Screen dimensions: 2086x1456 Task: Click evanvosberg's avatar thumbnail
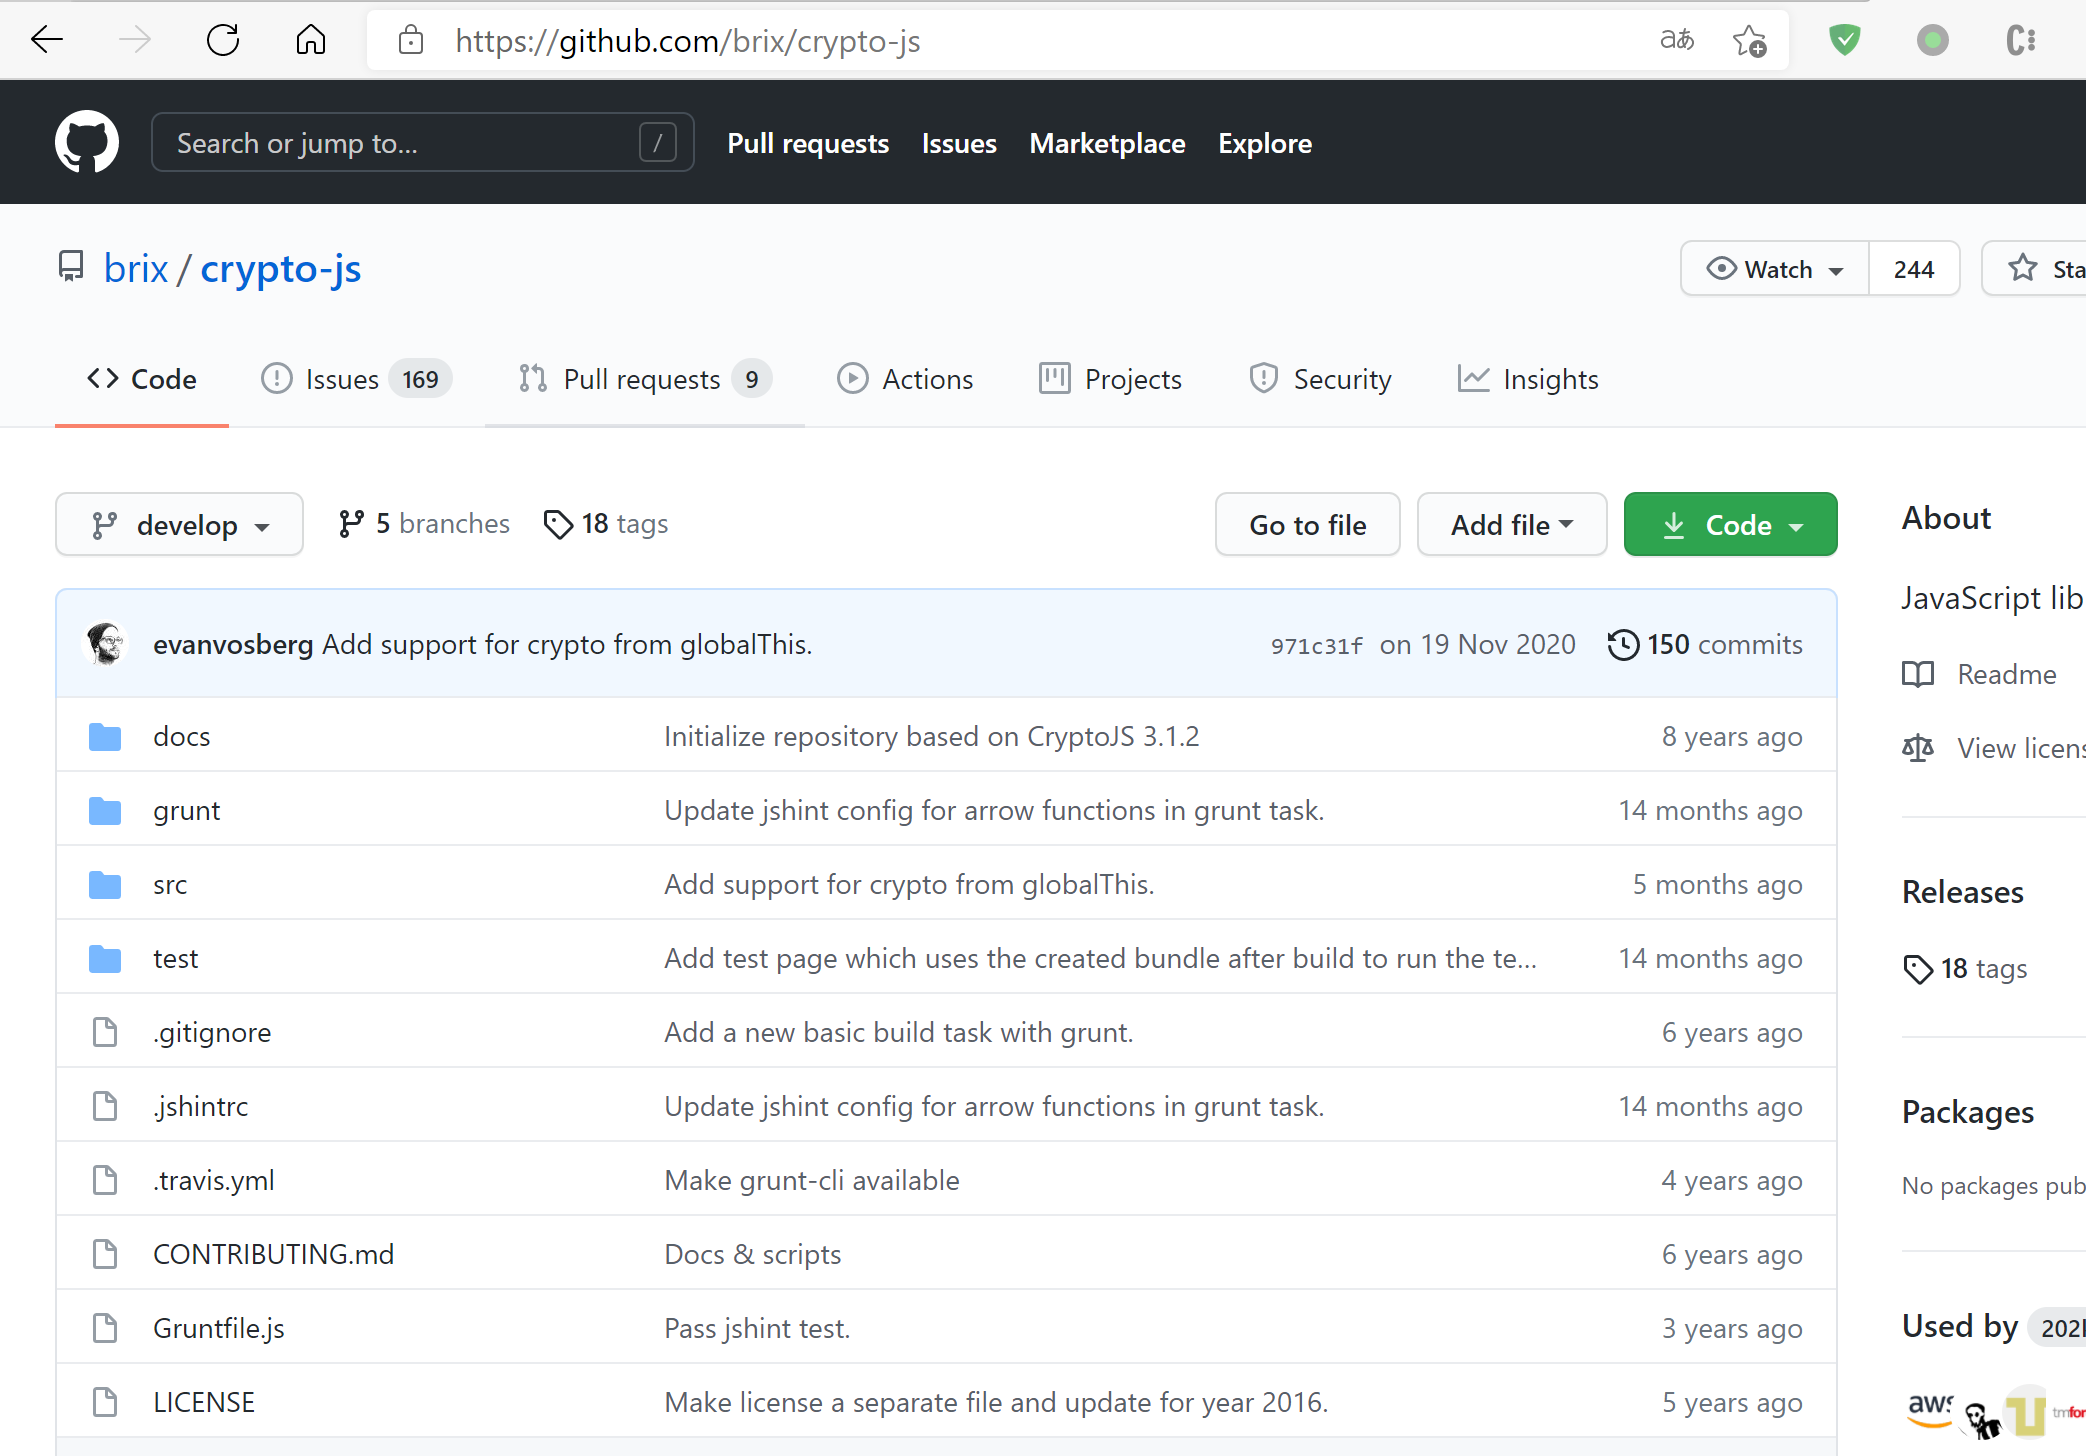pyautogui.click(x=106, y=644)
